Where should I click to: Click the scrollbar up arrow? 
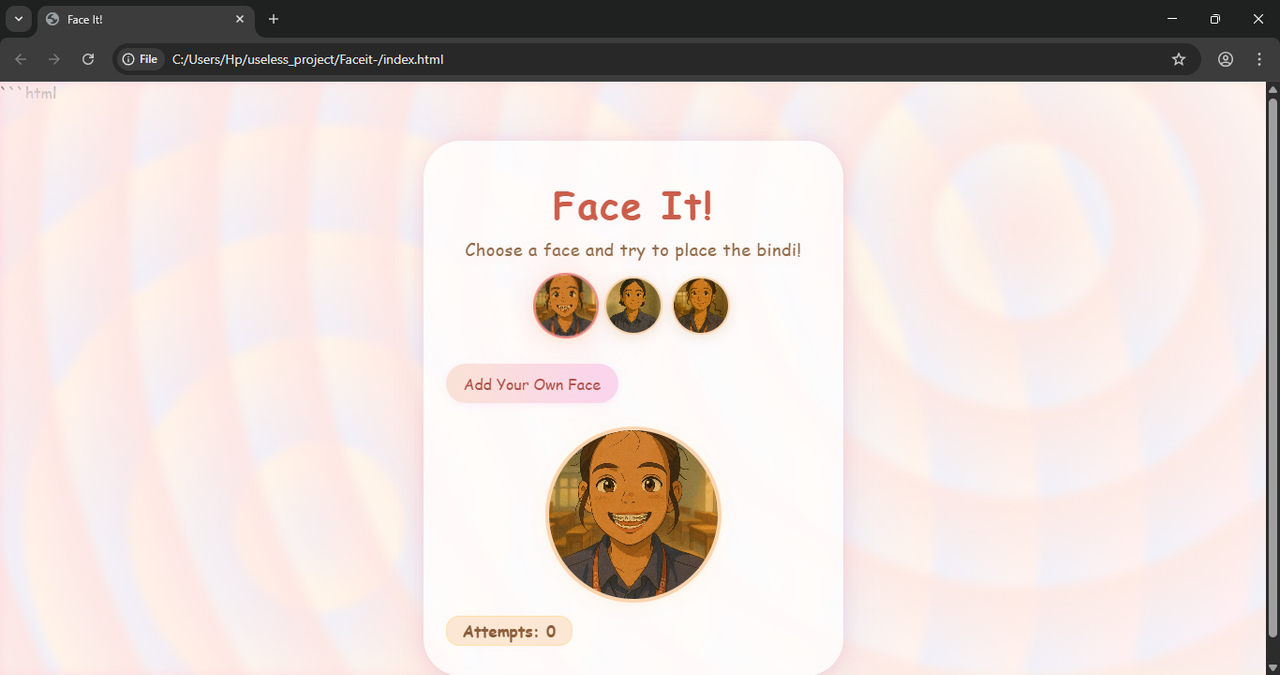pos(1273,89)
